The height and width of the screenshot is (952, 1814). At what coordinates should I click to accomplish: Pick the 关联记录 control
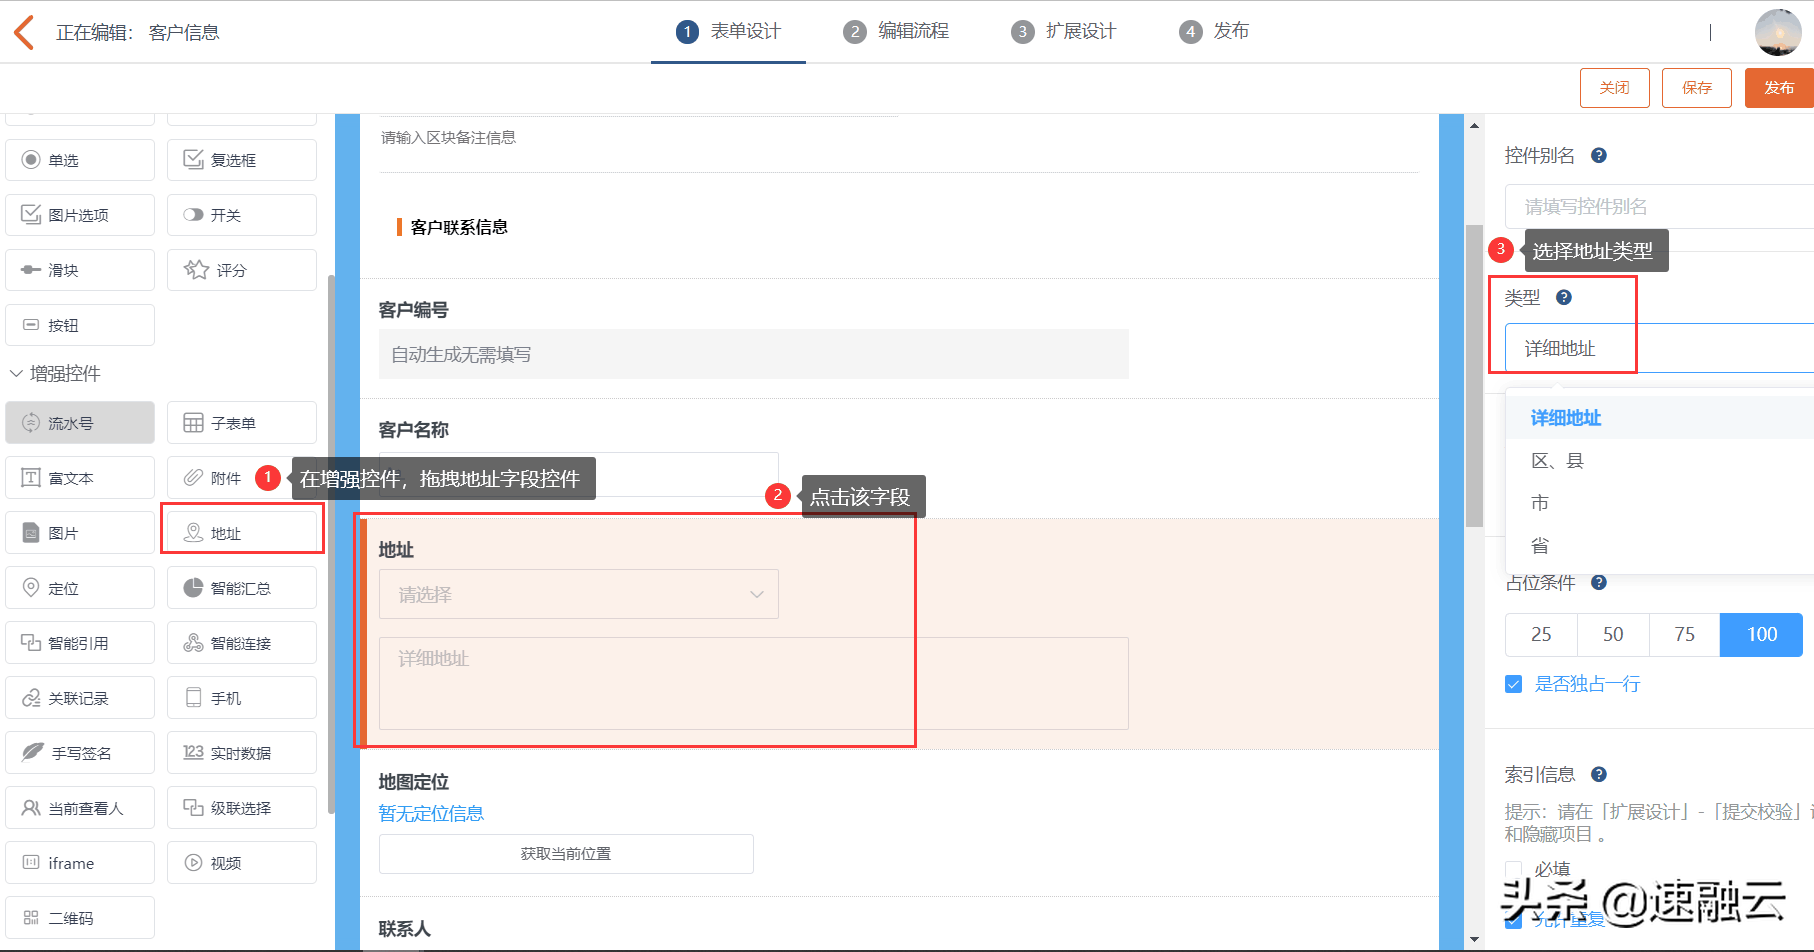click(x=80, y=698)
